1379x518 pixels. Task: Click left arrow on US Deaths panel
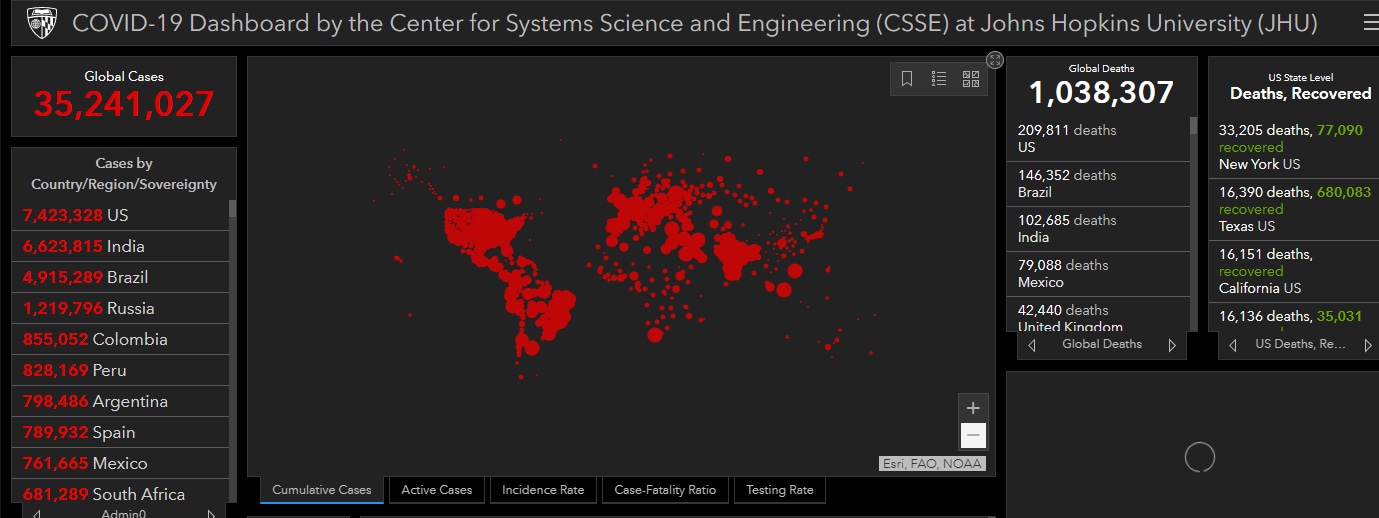coord(1233,345)
